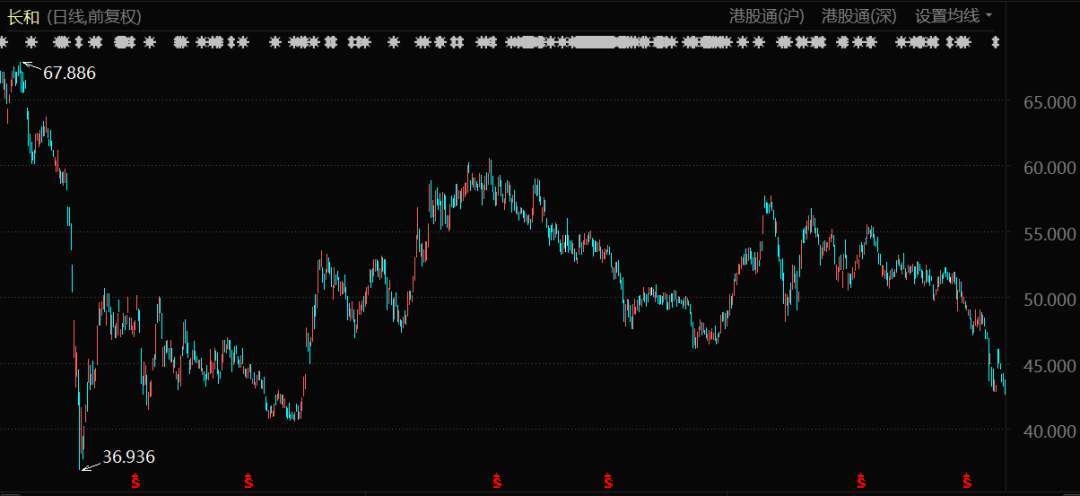Click the fourth red dividend marker from left

(x=608, y=482)
